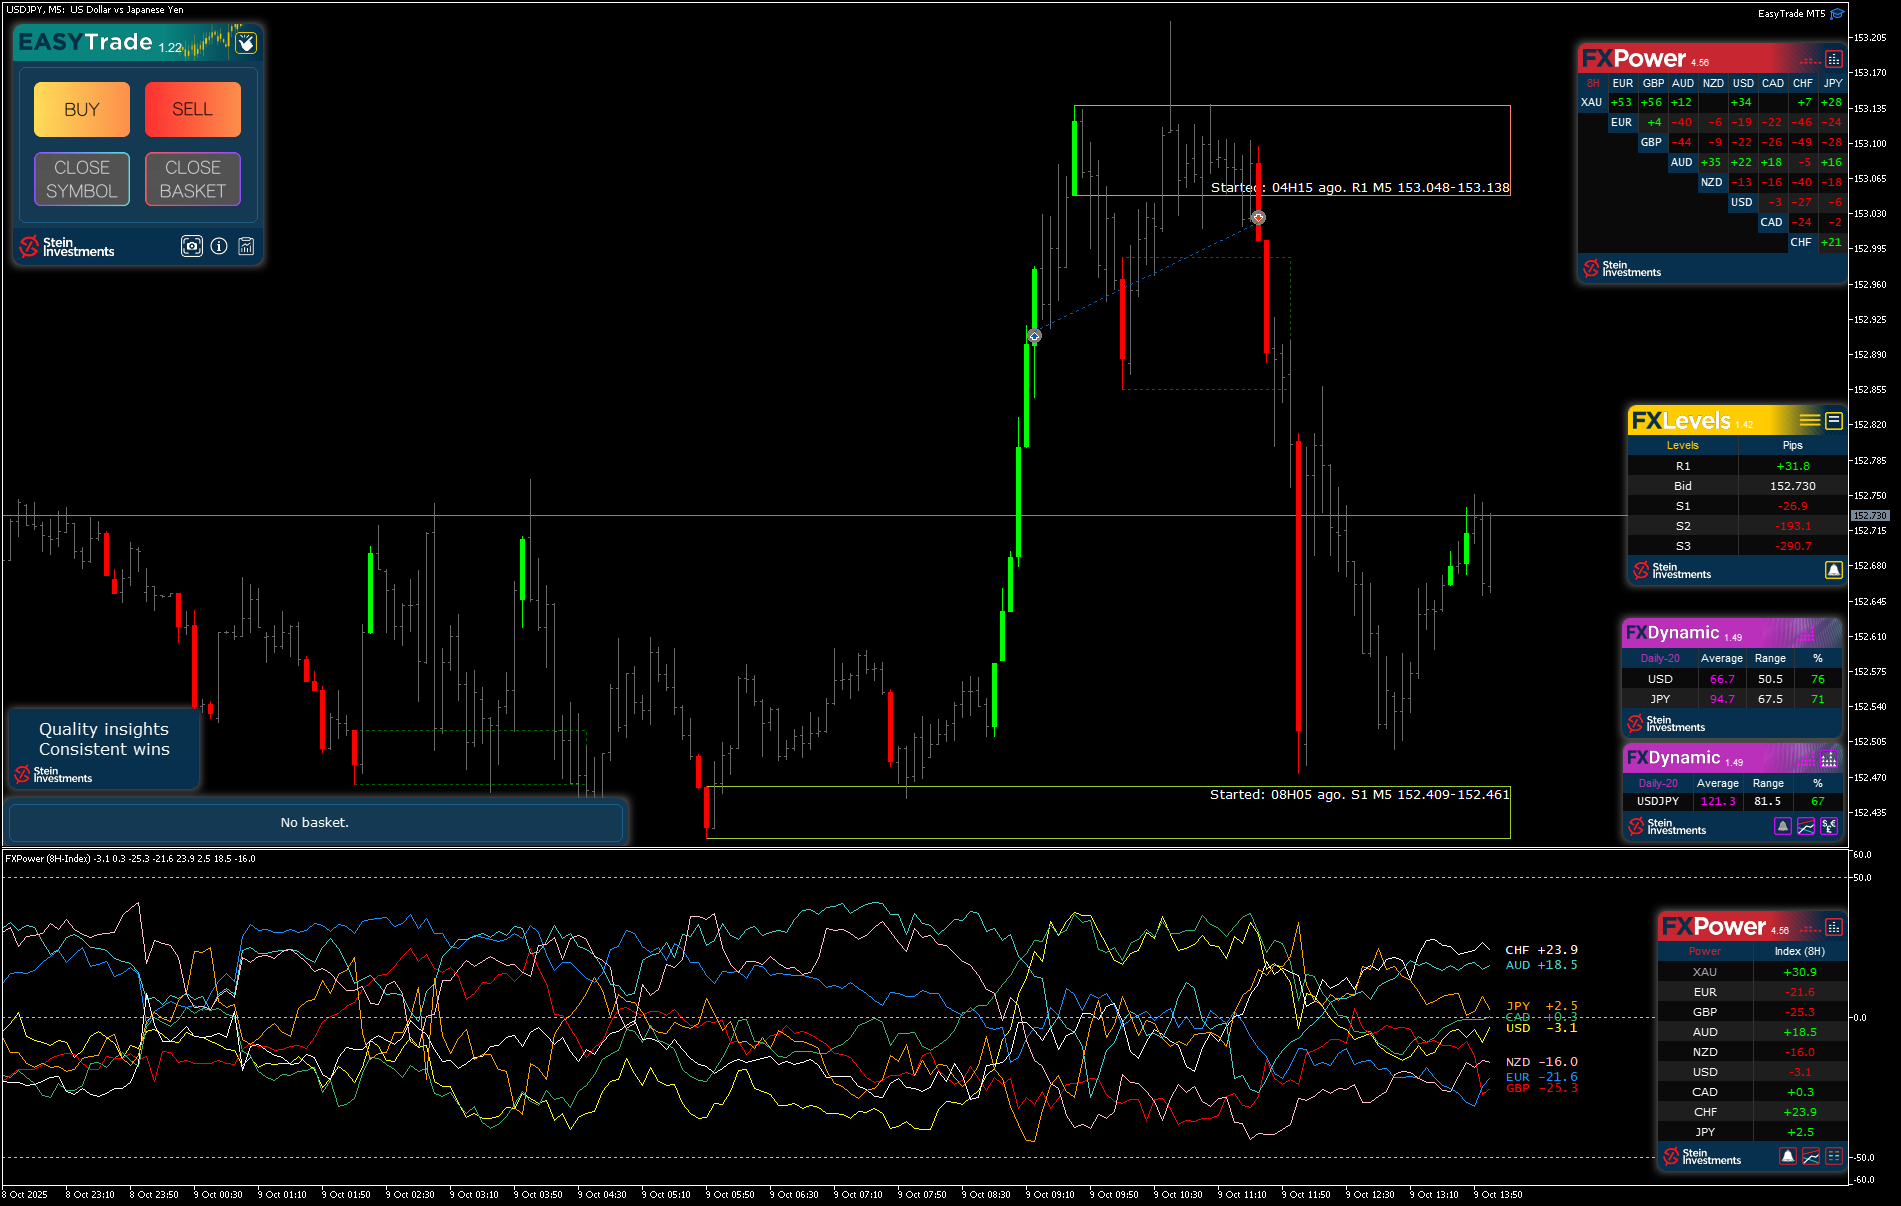Click the Stein Investments logo under Quality insights
The height and width of the screenshot is (1206, 1901).
coord(53,775)
